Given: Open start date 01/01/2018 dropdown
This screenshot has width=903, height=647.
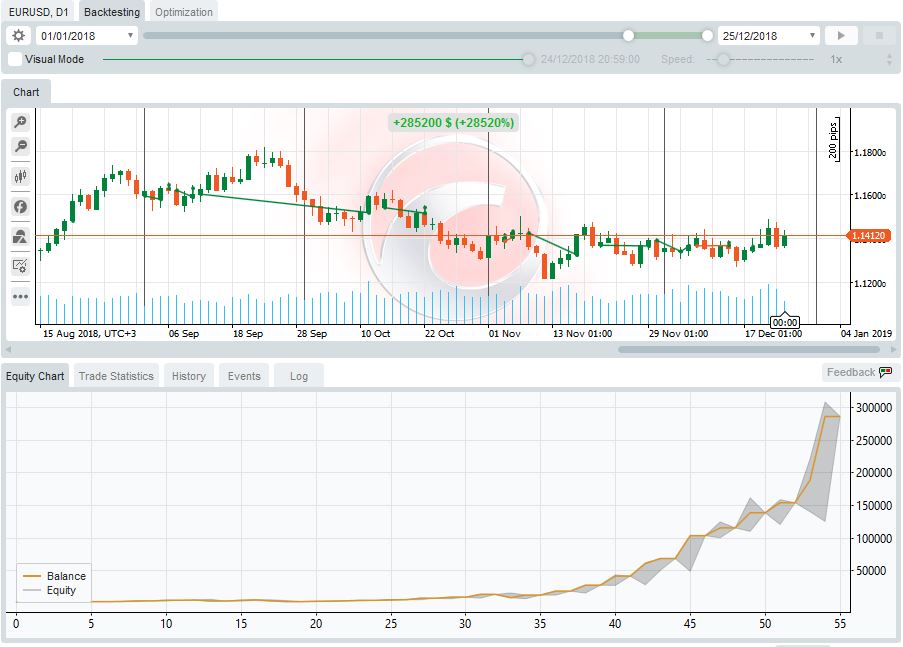Looking at the screenshot, I should 87,36.
